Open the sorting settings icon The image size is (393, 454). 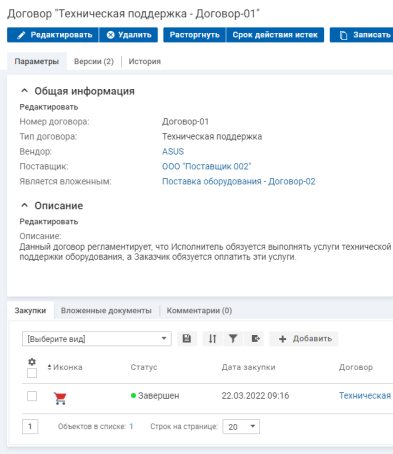tap(212, 339)
